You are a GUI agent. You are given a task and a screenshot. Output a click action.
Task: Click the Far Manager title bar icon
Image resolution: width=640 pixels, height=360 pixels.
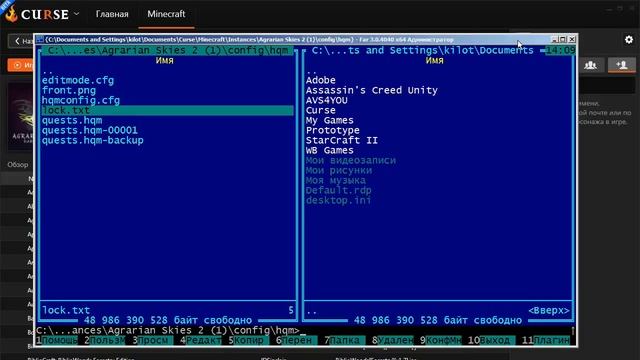coord(40,40)
